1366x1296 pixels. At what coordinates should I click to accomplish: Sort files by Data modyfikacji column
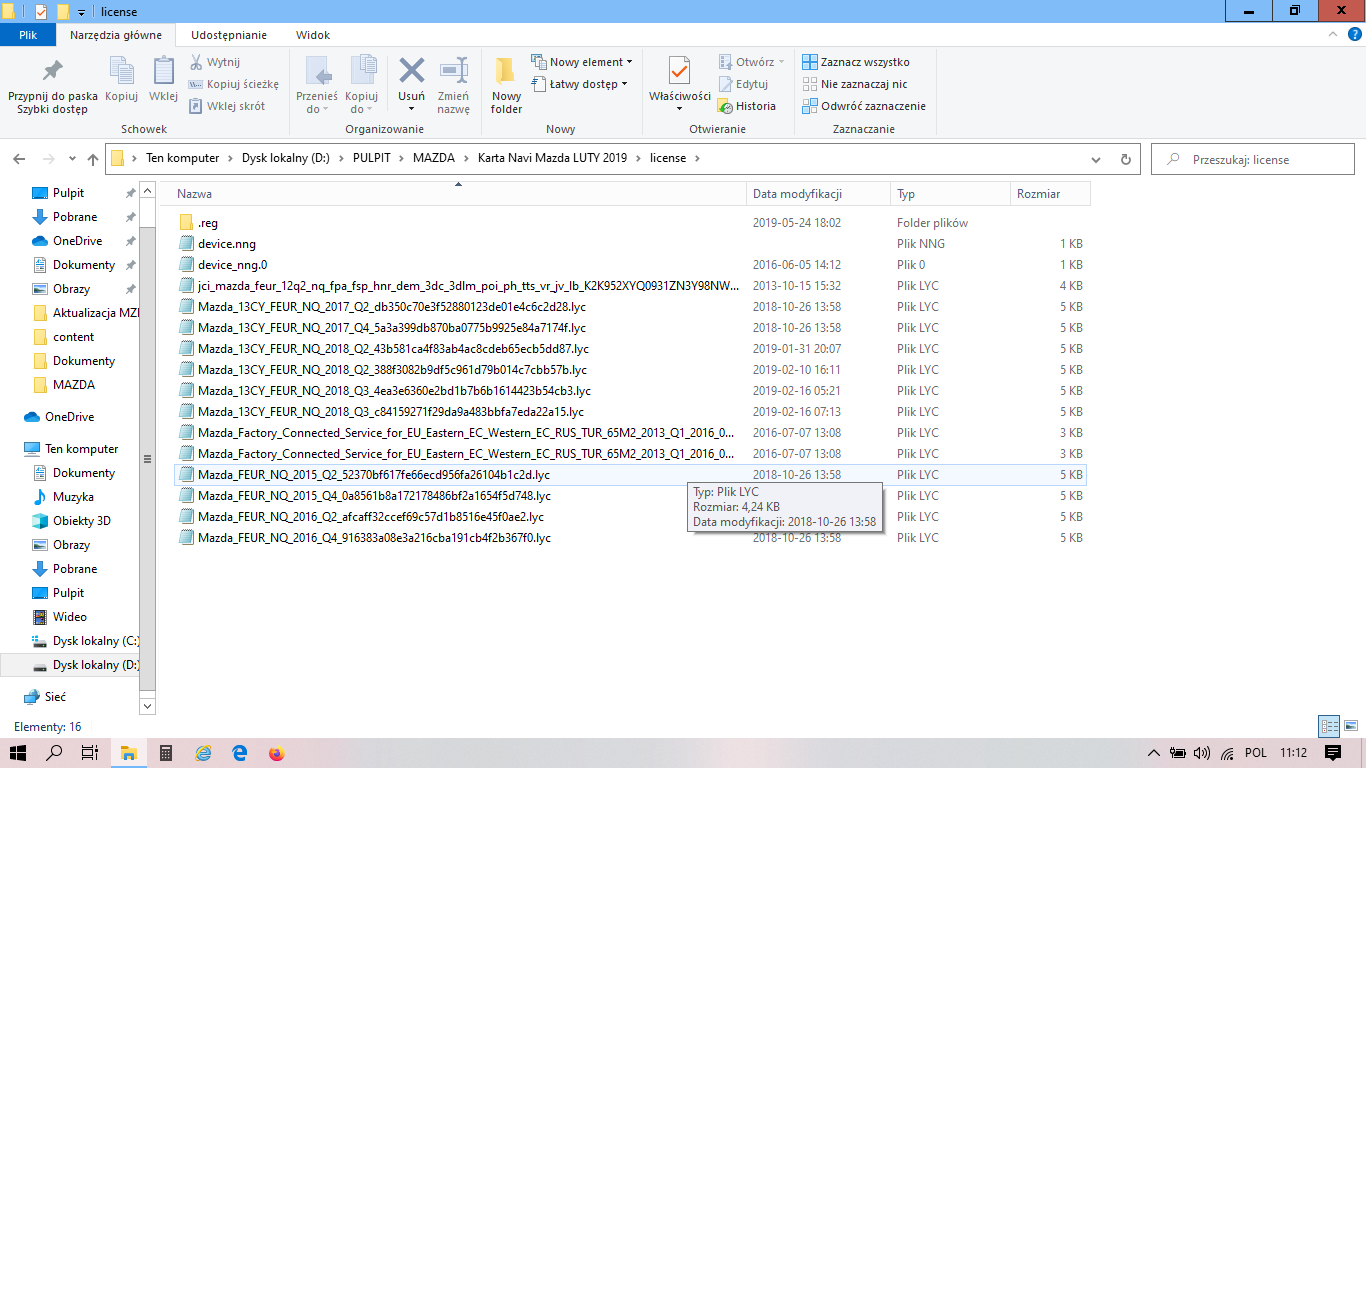(797, 194)
